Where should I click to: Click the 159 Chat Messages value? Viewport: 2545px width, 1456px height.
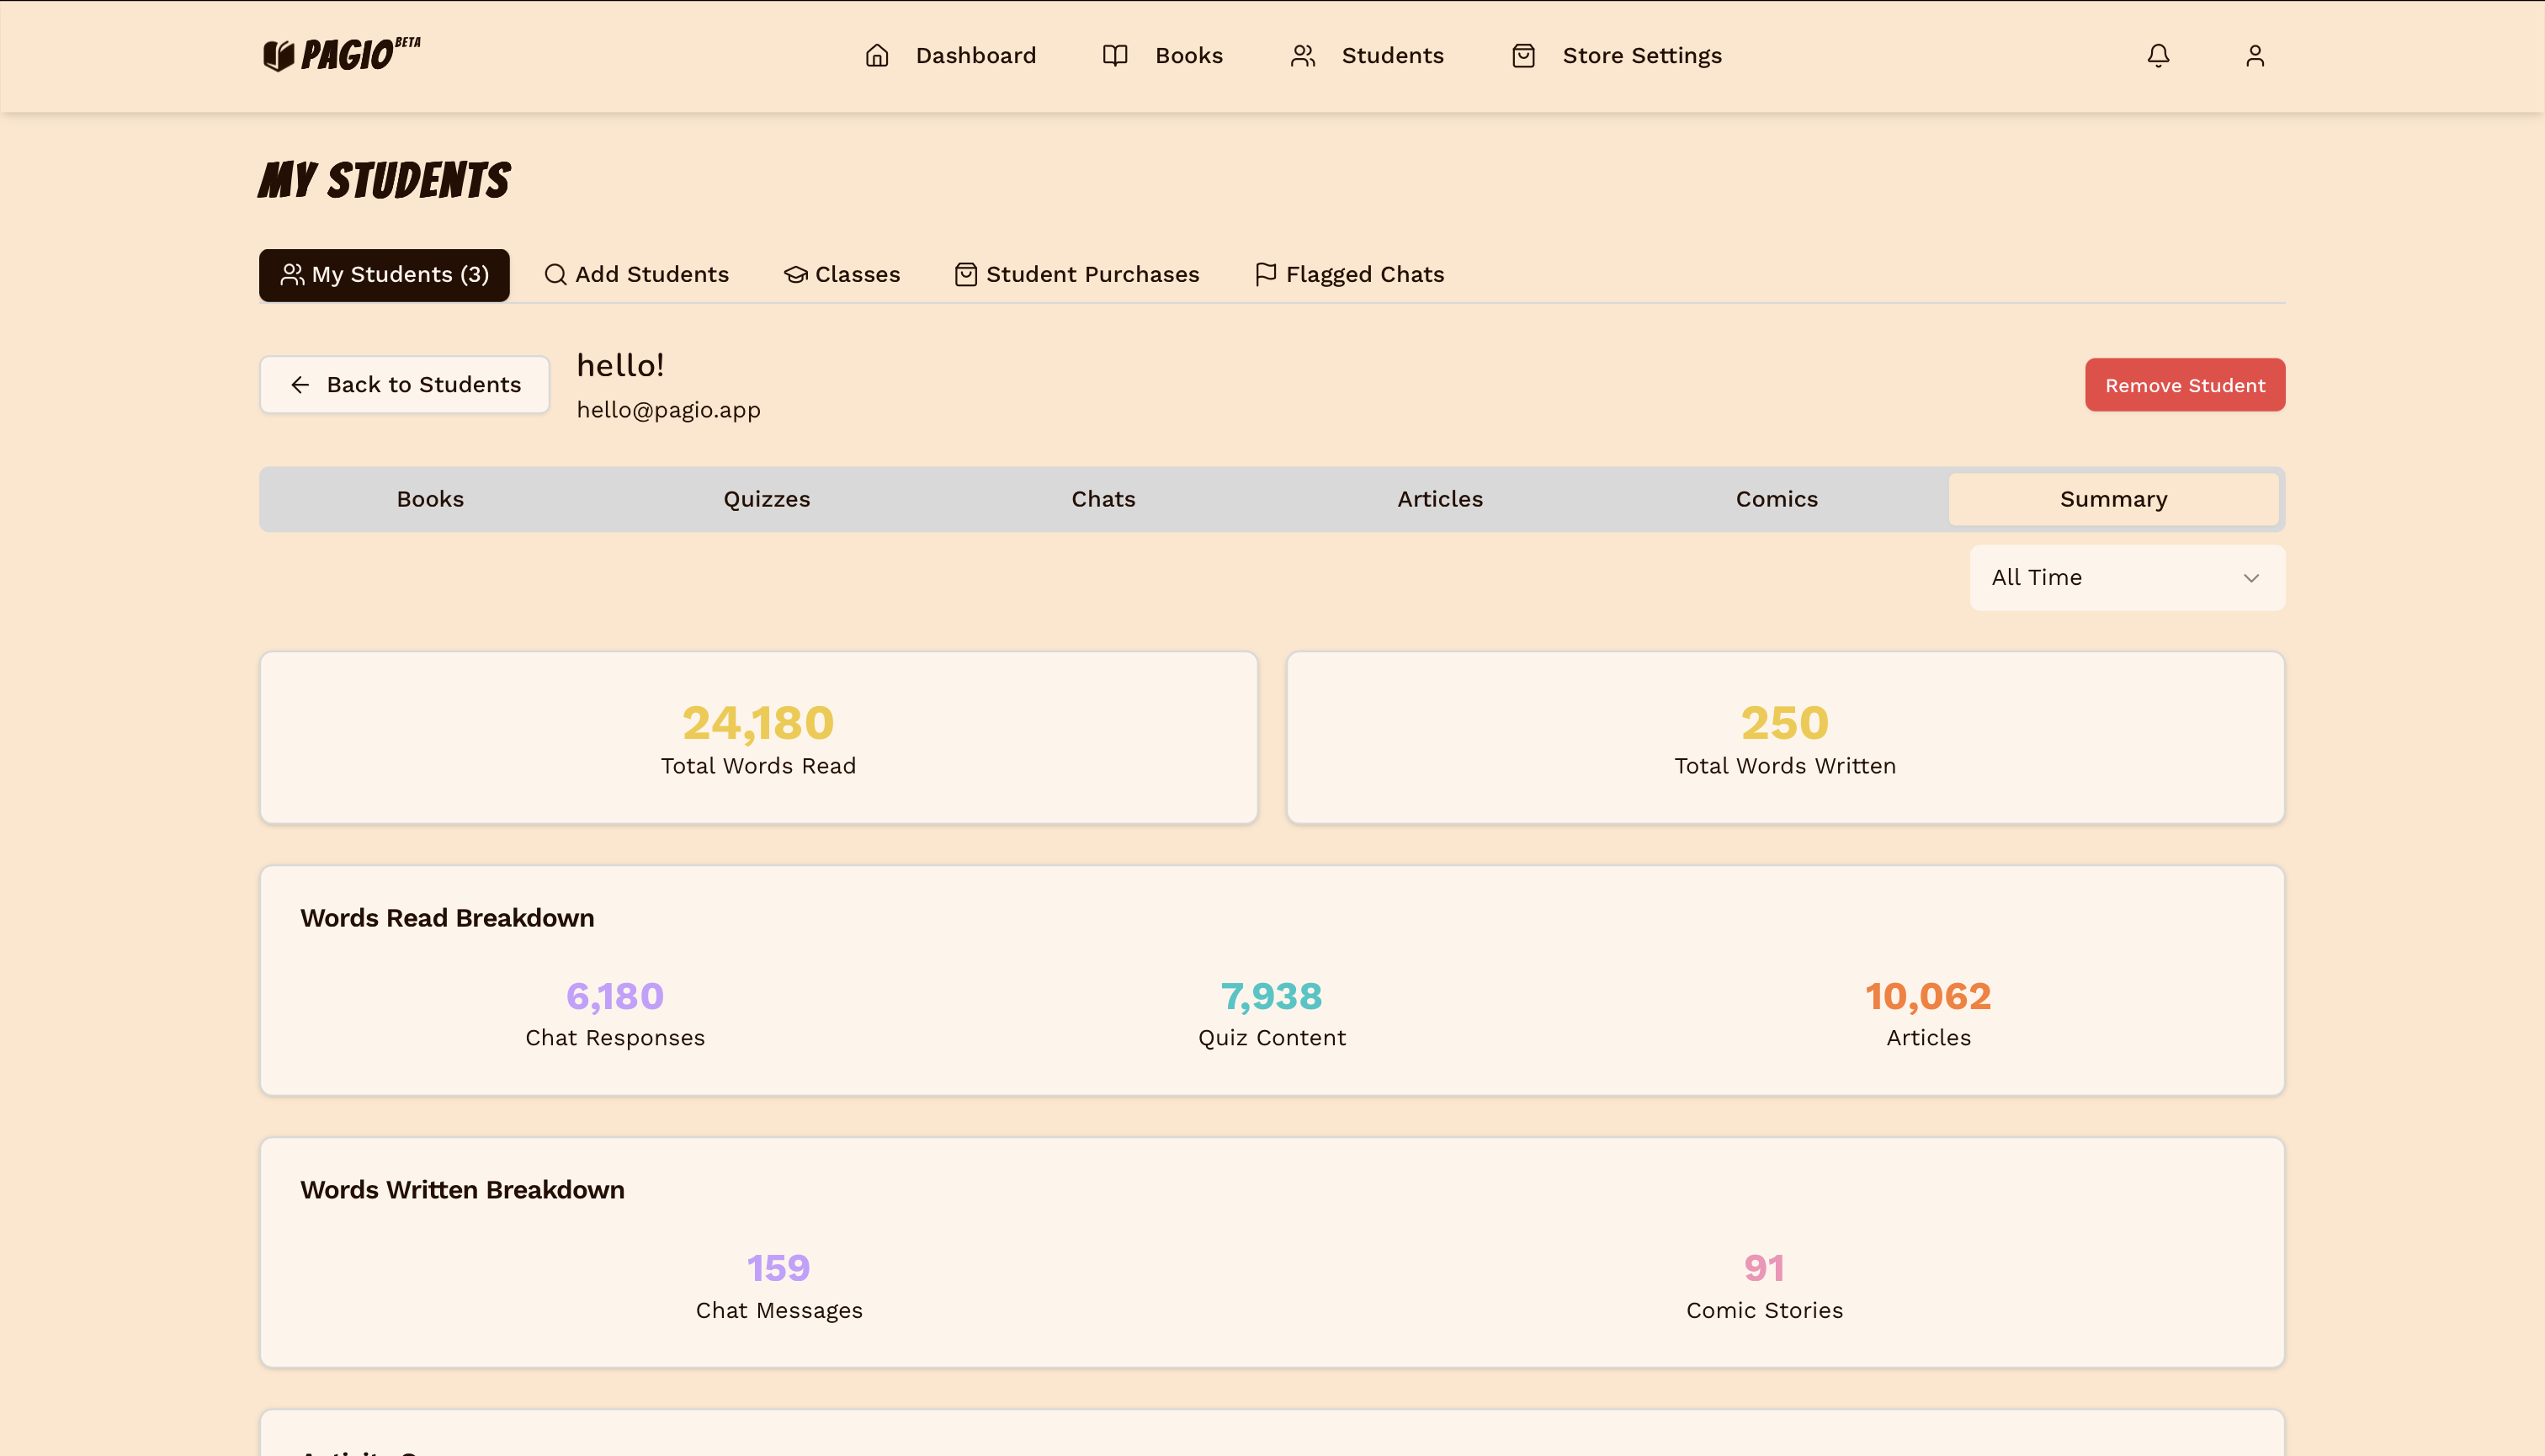(779, 1268)
